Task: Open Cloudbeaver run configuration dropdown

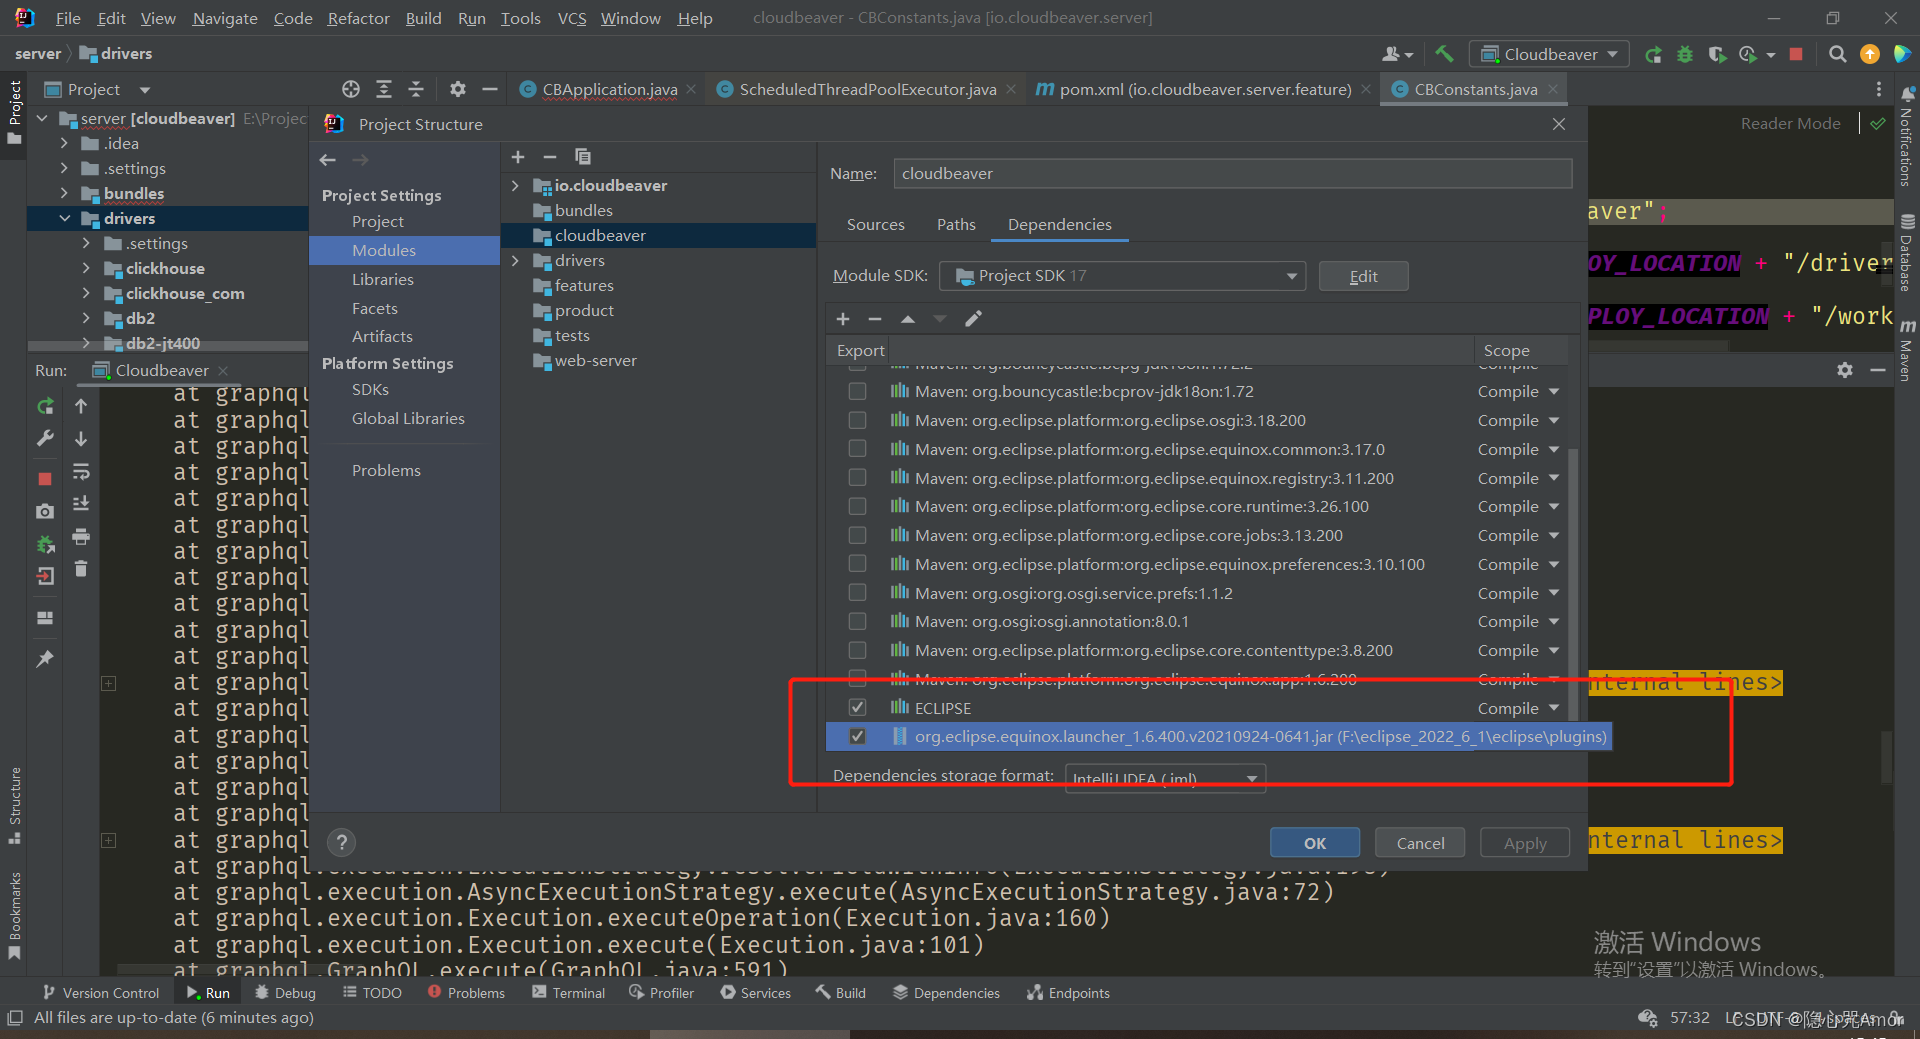Action: pos(1549,54)
